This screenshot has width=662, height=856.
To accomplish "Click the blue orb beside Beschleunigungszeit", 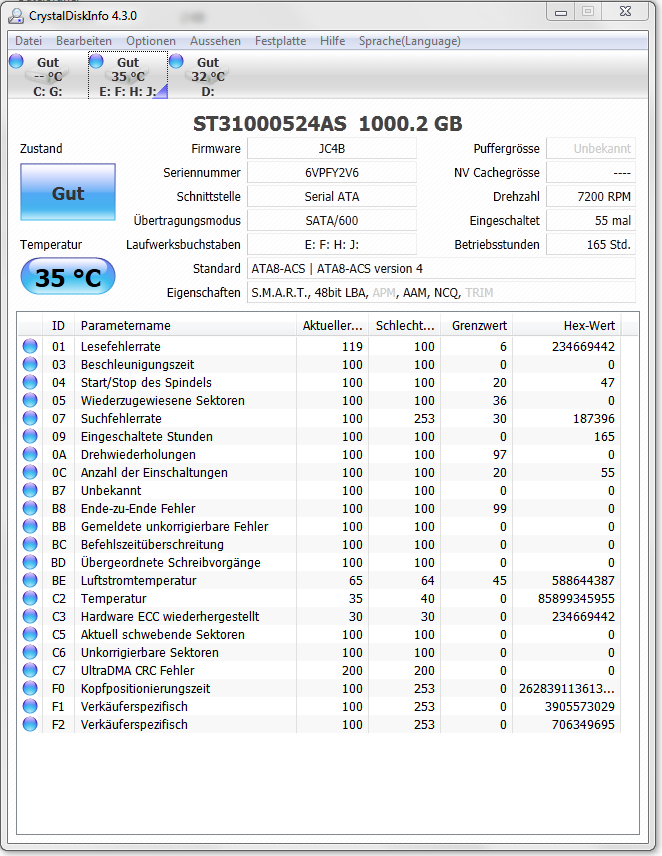I will (x=30, y=364).
